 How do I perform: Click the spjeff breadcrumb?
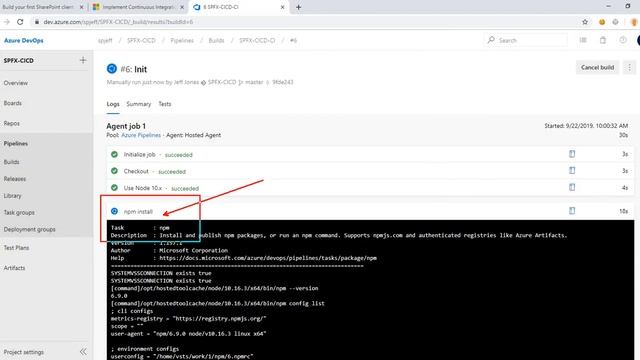tap(105, 40)
